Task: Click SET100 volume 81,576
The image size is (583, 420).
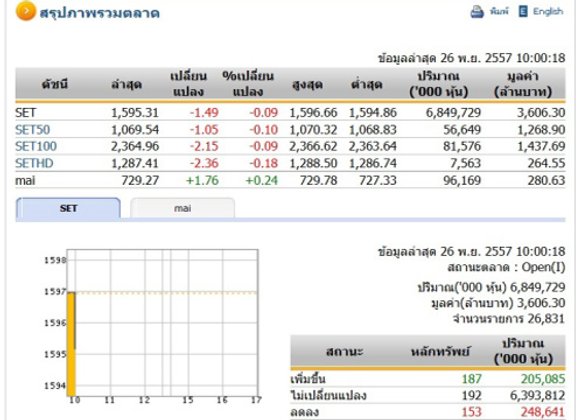Action: (462, 146)
